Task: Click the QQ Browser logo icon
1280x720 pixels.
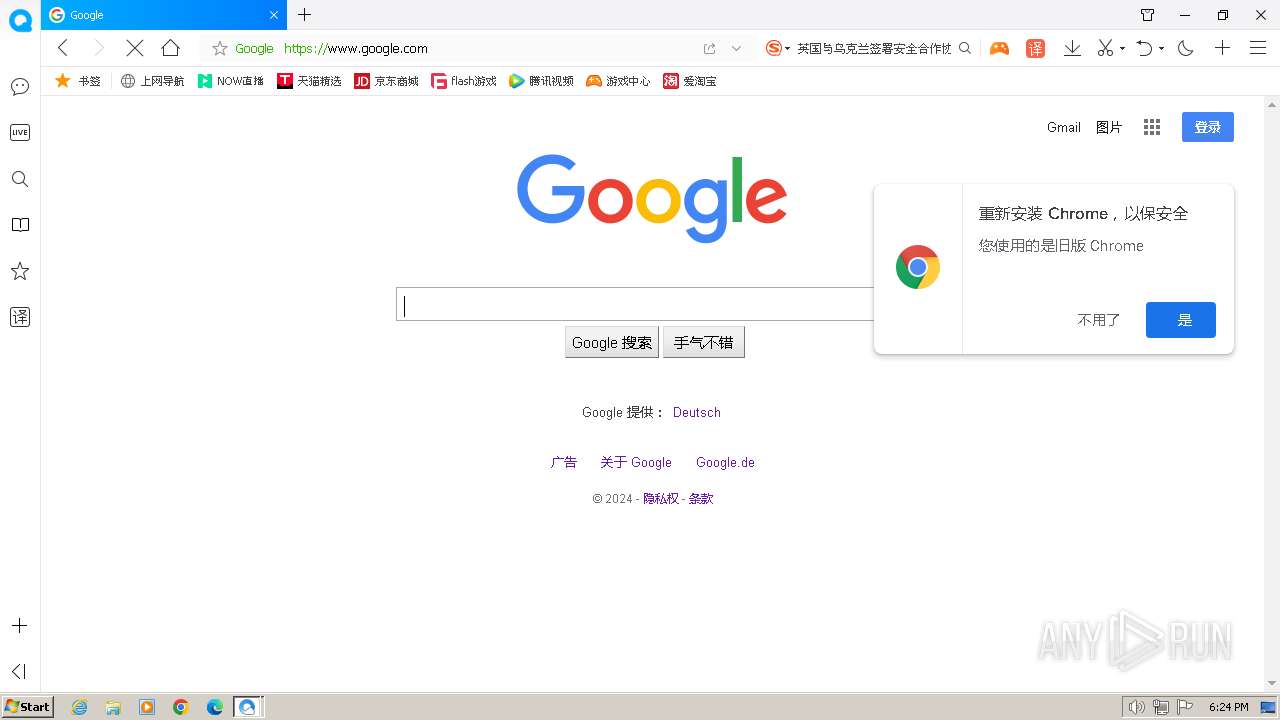Action: 20,20
